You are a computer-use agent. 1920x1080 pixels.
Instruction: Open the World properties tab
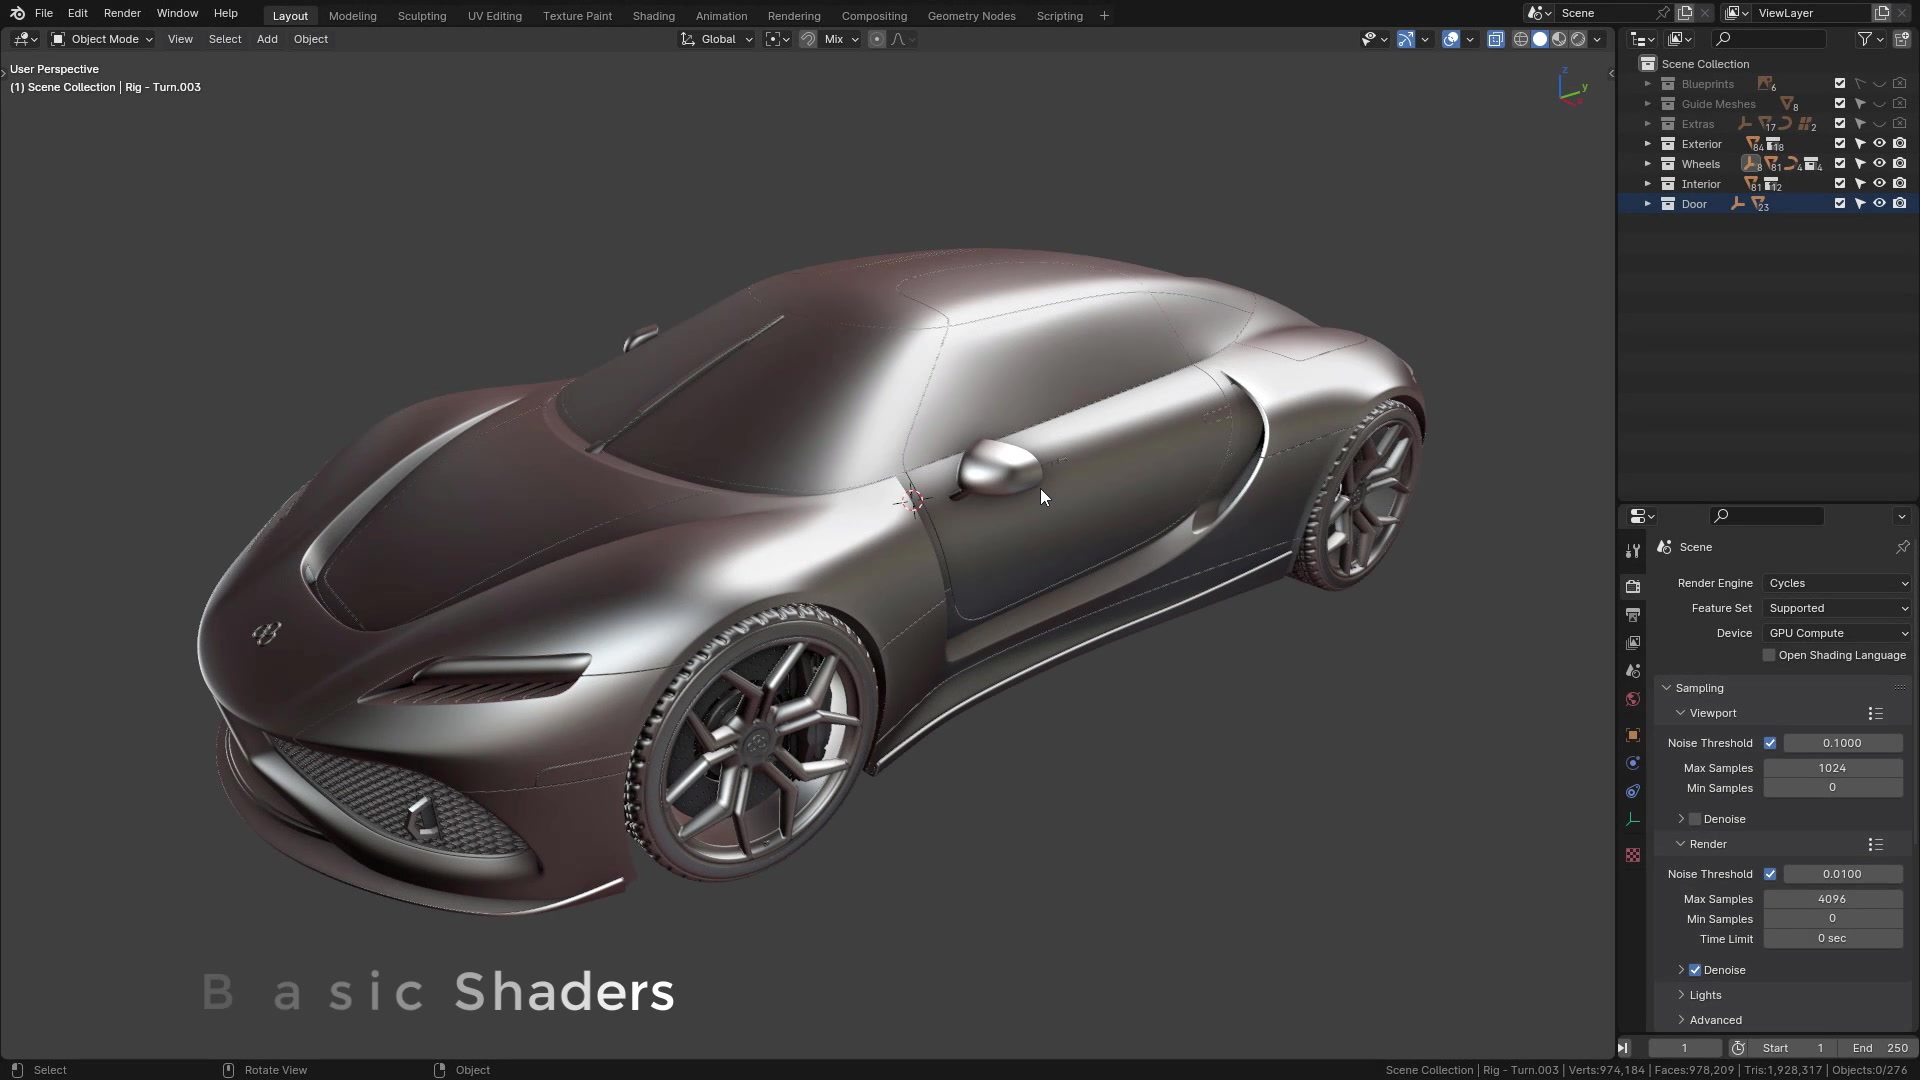[x=1633, y=699]
